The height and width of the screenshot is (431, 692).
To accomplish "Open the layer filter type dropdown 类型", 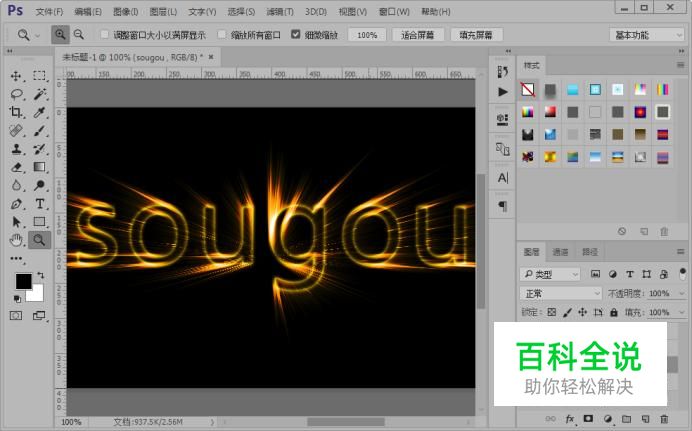I will (550, 274).
